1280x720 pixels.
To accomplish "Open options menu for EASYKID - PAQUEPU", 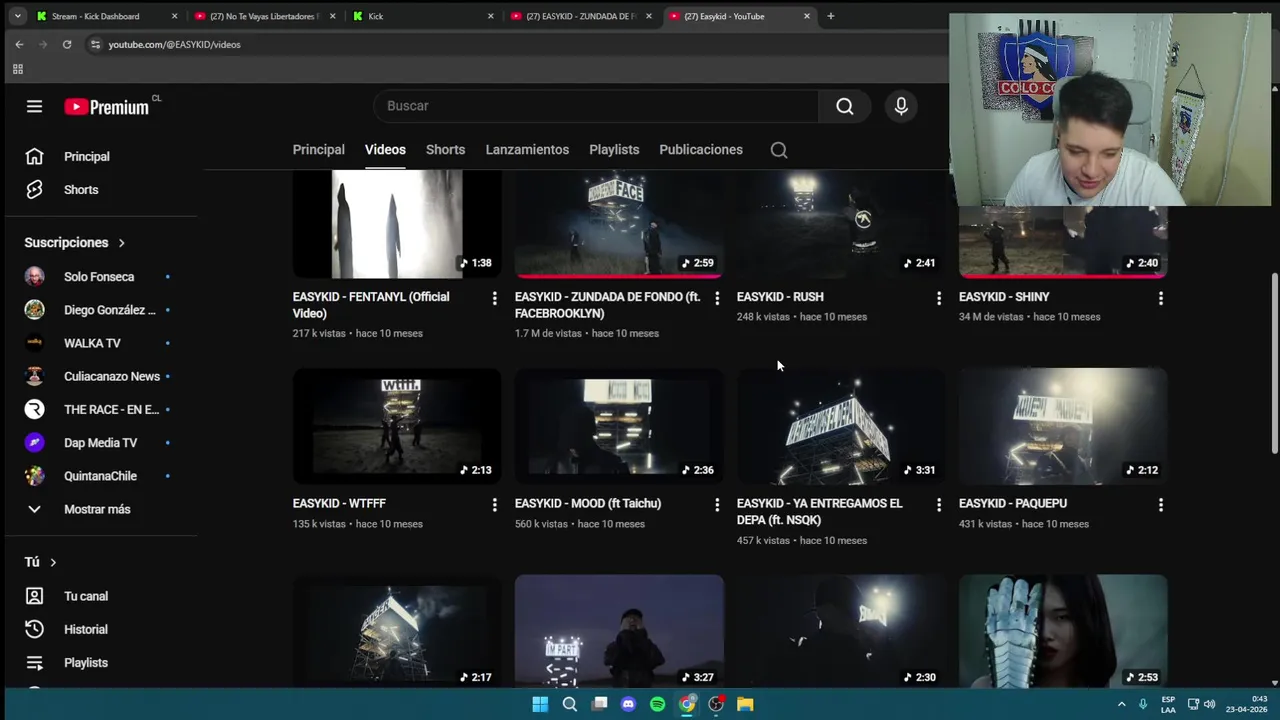I will point(1160,505).
